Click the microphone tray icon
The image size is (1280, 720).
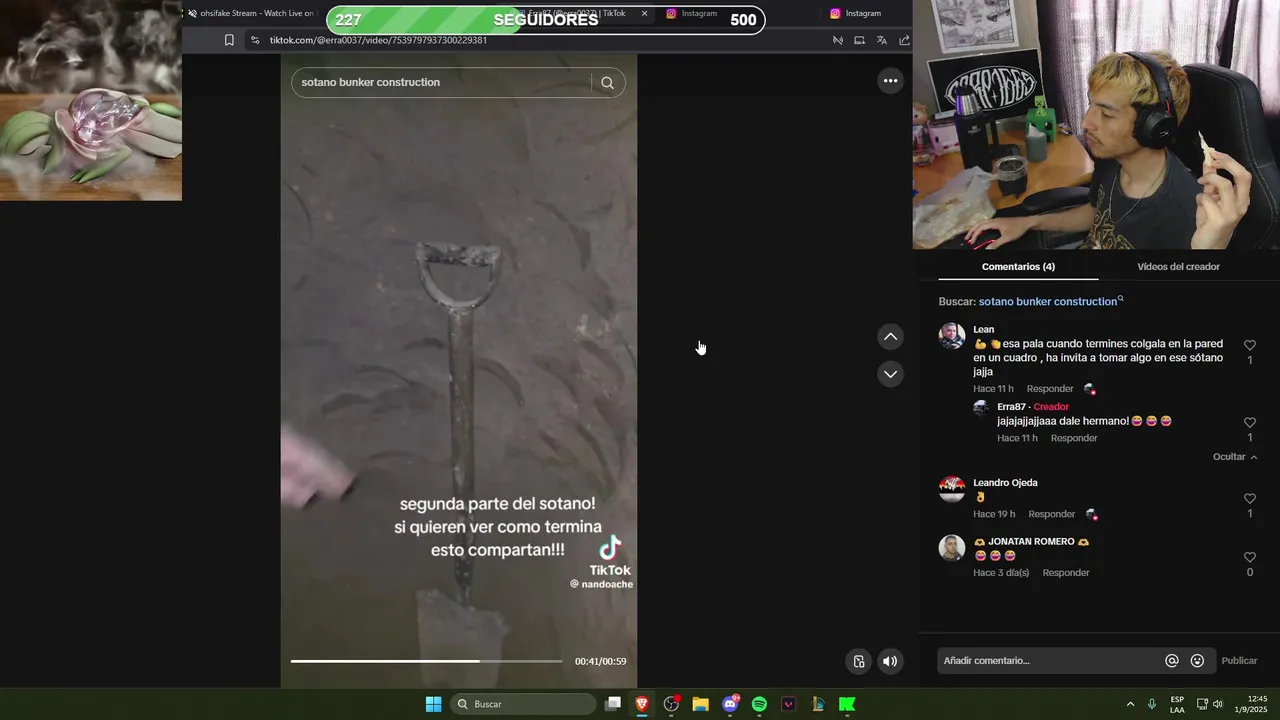(1152, 704)
